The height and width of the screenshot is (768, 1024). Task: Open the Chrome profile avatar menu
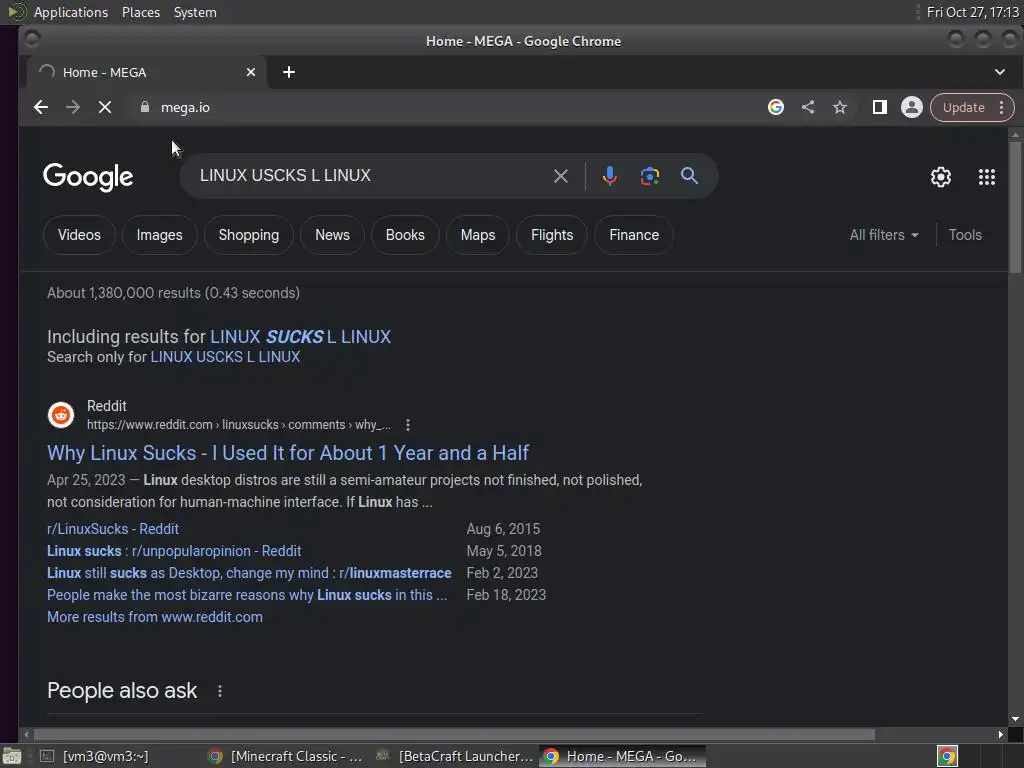(x=912, y=107)
